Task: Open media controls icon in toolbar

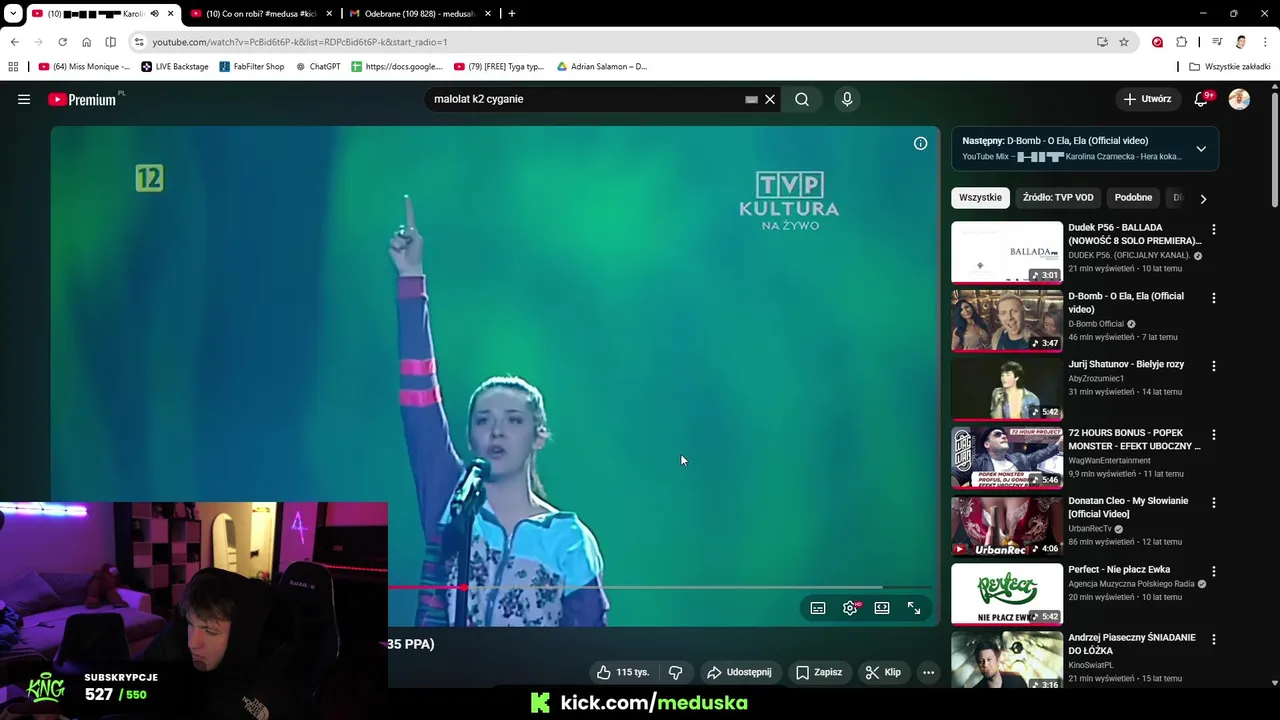Action: coord(1217,42)
